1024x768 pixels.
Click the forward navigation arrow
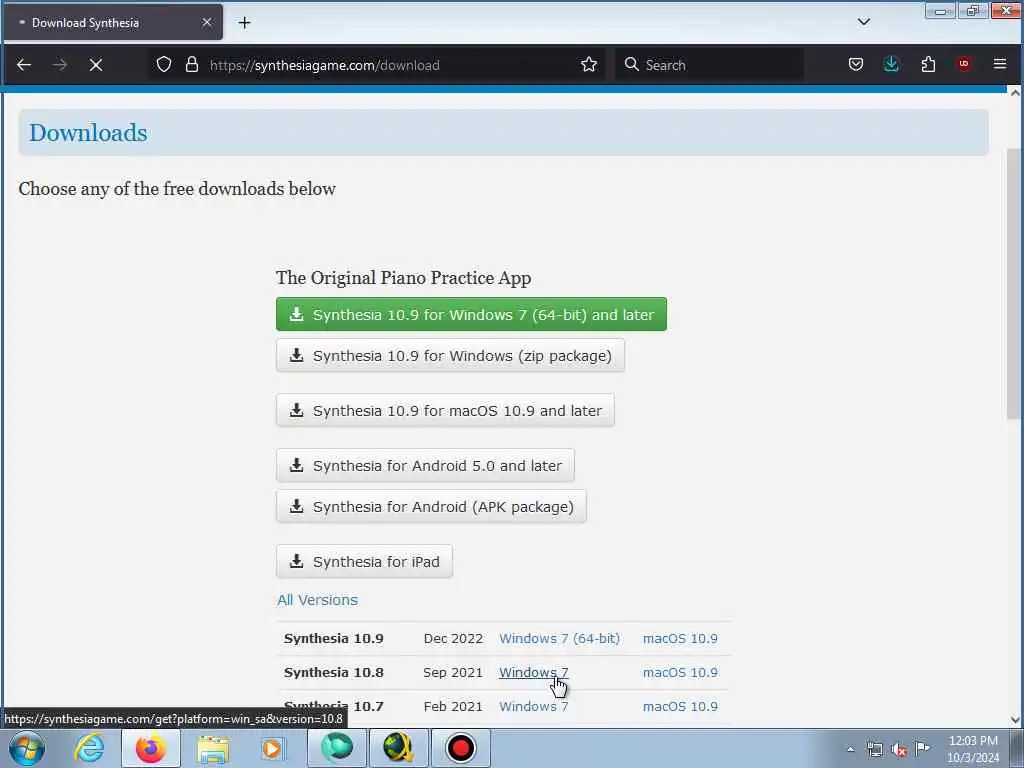[59, 65]
